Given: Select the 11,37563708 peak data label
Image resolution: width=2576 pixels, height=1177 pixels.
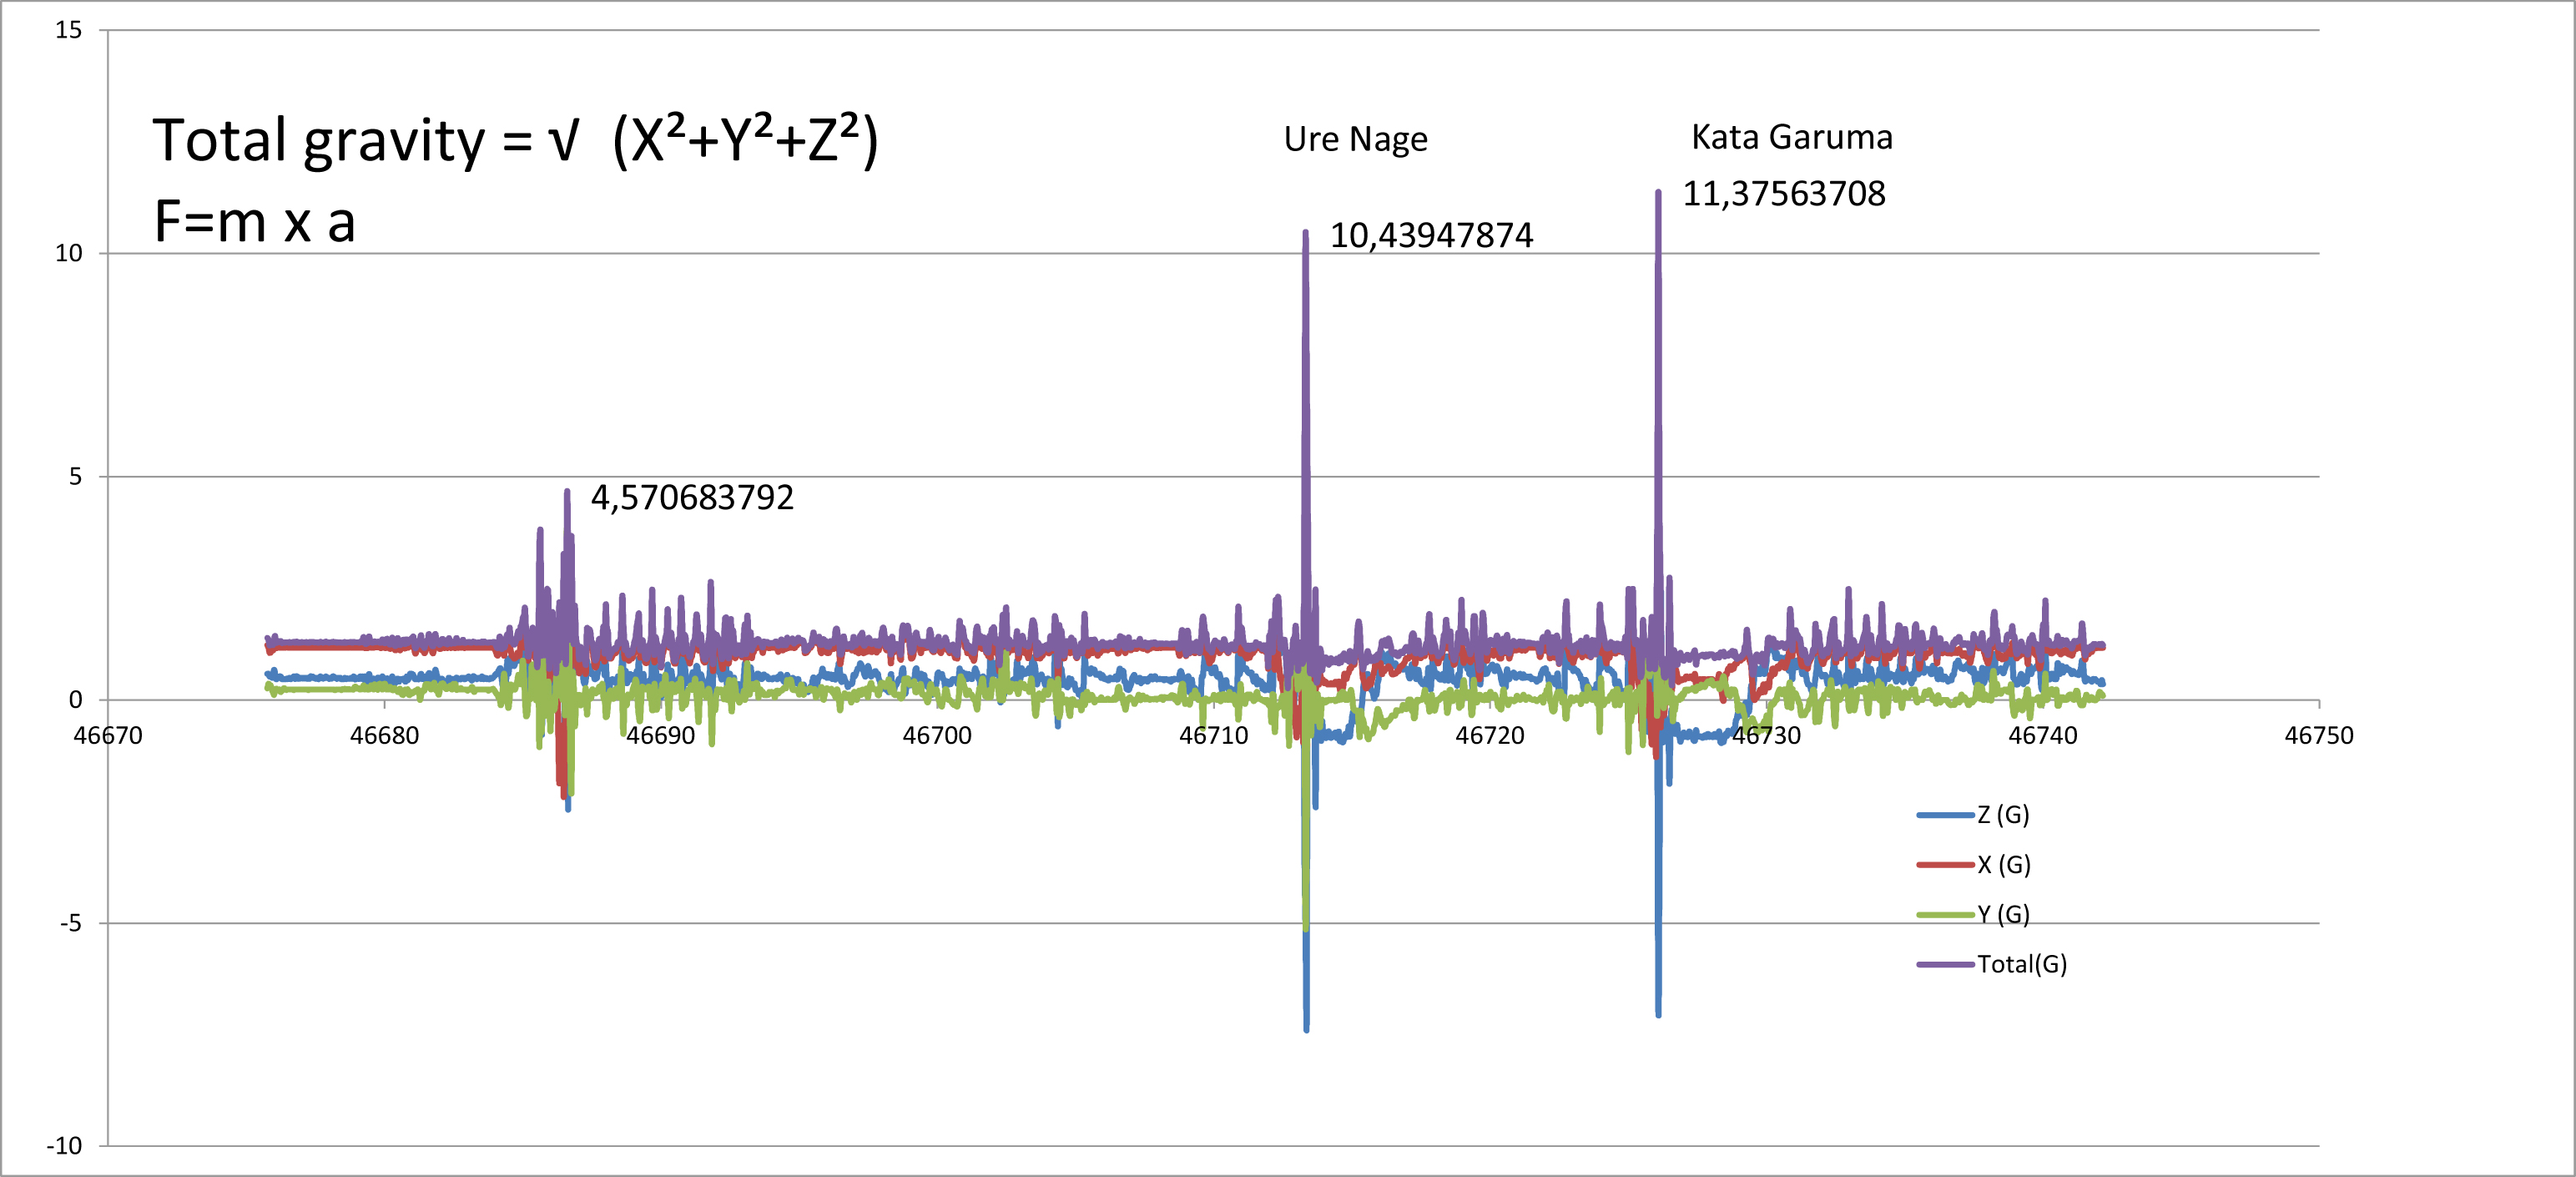Looking at the screenshot, I should 1783,194.
